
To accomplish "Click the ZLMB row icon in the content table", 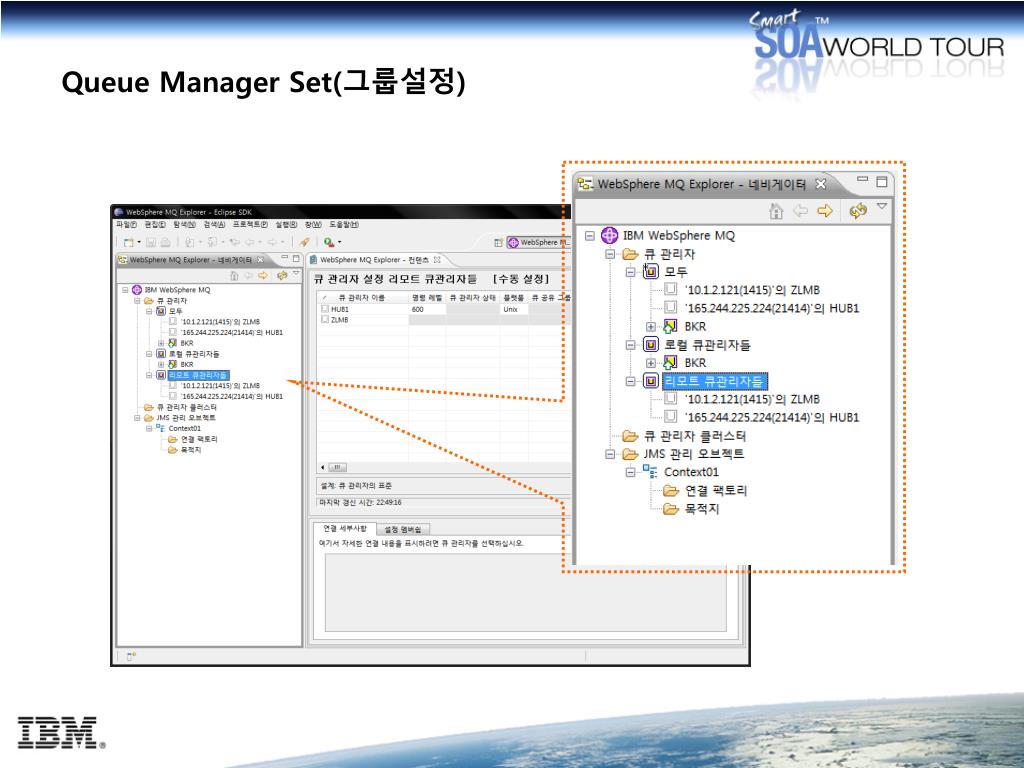I will pyautogui.click(x=325, y=320).
